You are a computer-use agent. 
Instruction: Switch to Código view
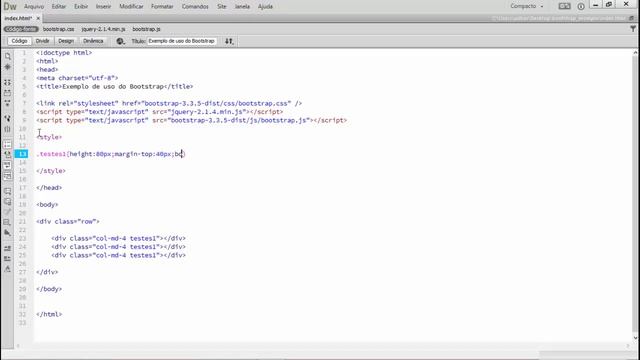click(19, 41)
